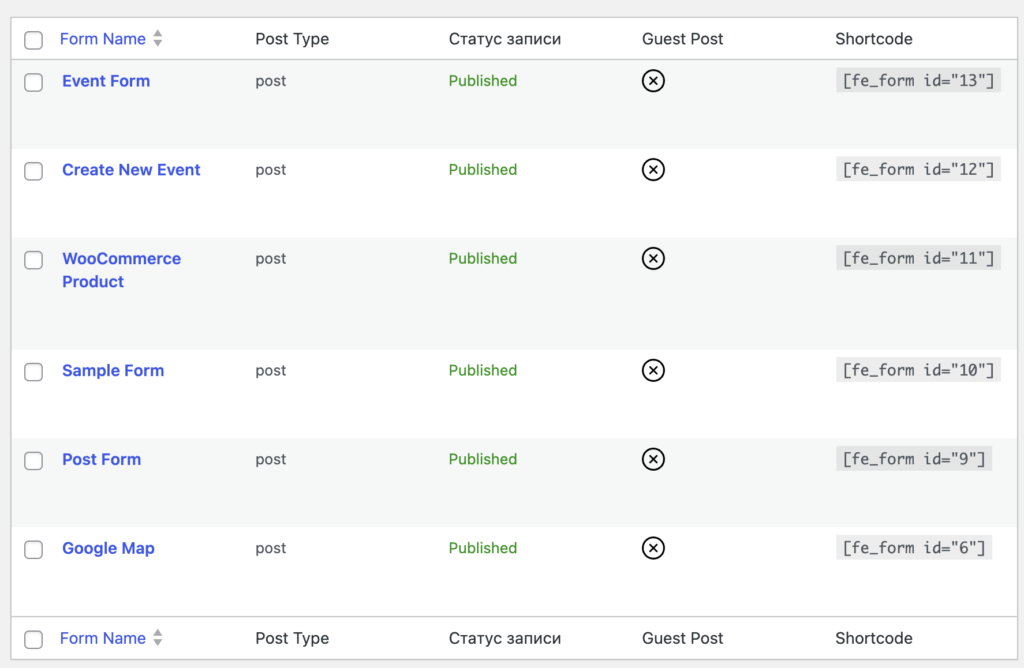
Task: Select the WooCommerce Product row checkbox
Action: tap(34, 260)
